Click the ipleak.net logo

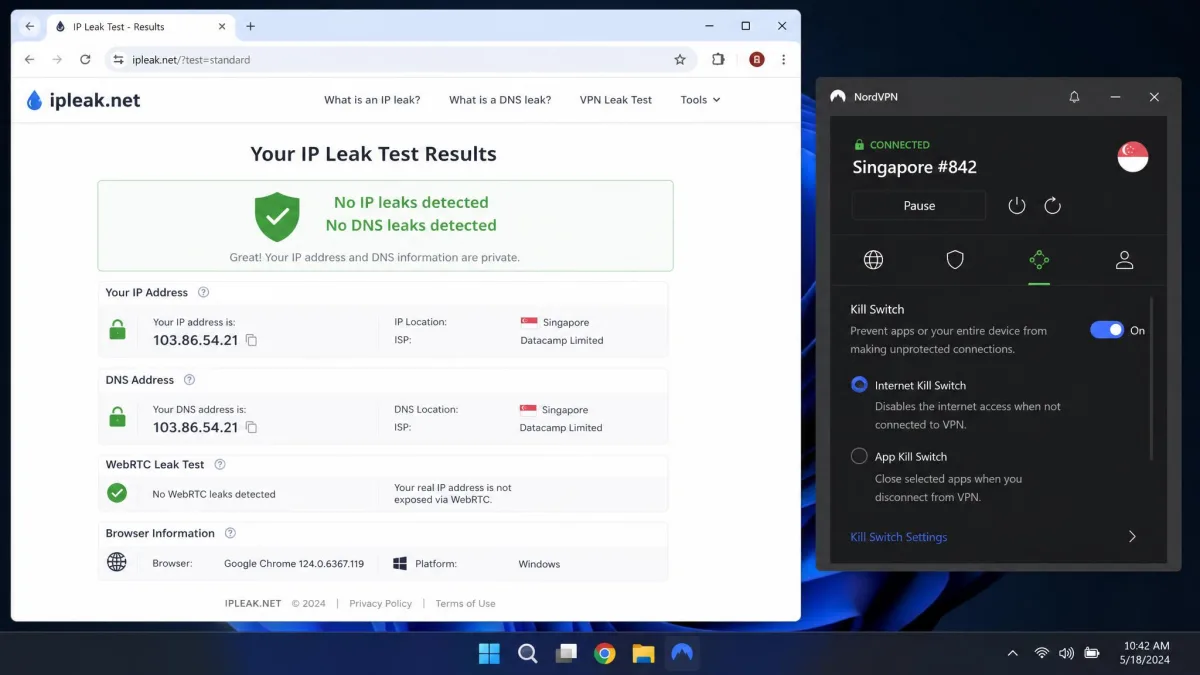coord(83,100)
